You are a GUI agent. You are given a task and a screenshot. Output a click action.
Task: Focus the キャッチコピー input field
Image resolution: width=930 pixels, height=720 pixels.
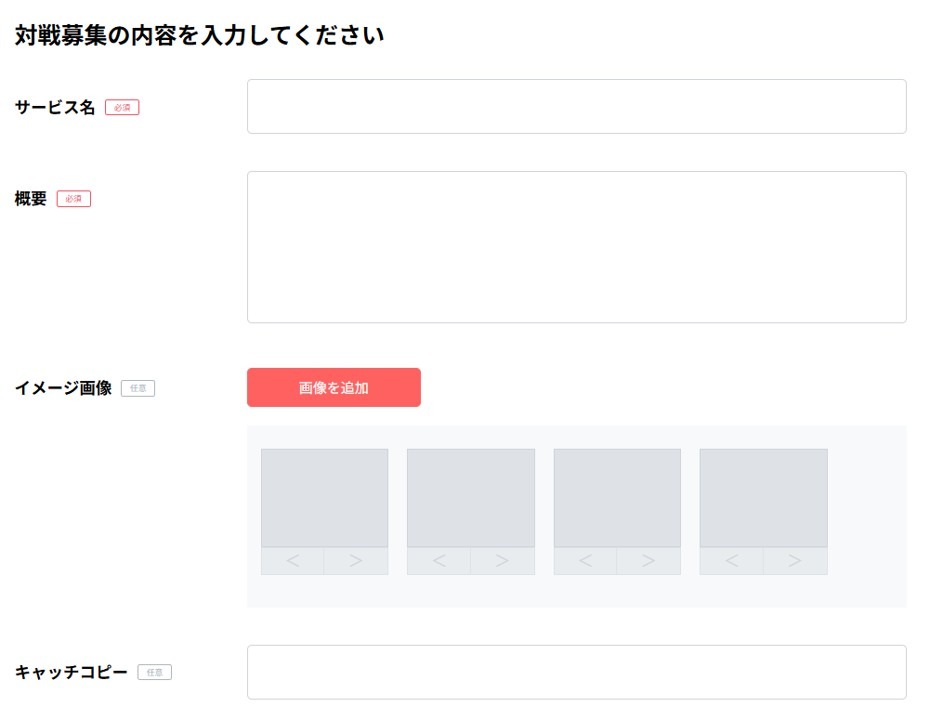(576, 672)
